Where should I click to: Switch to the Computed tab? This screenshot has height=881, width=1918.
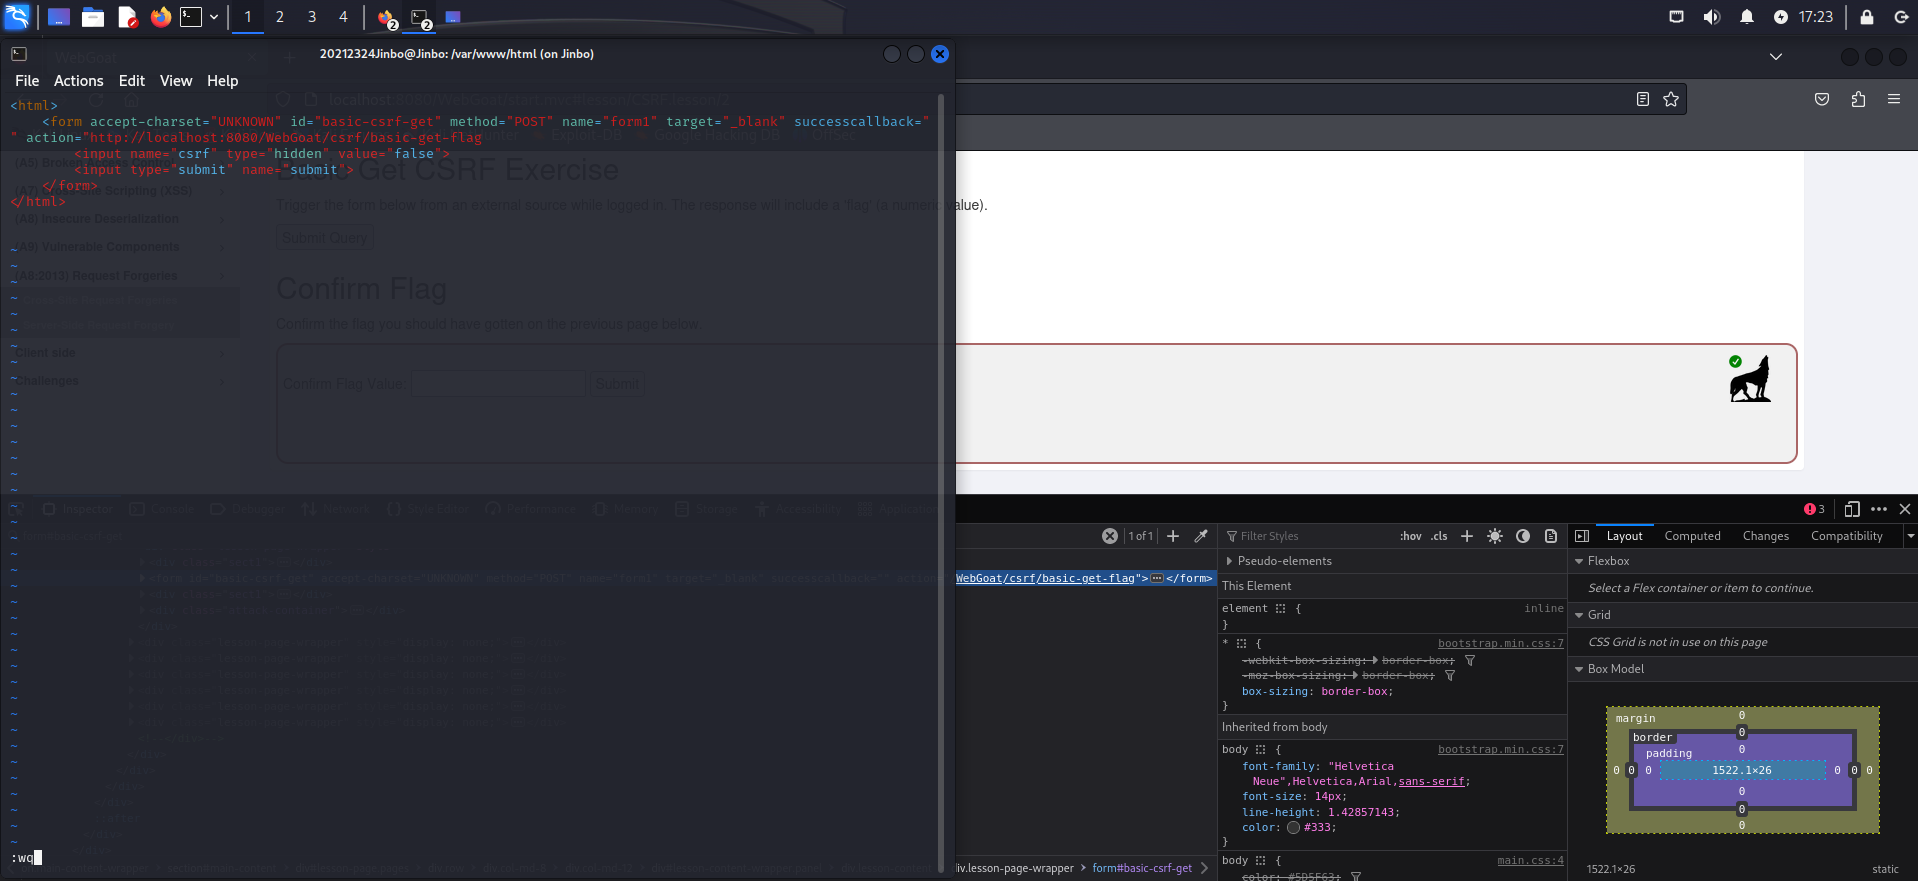pos(1692,536)
